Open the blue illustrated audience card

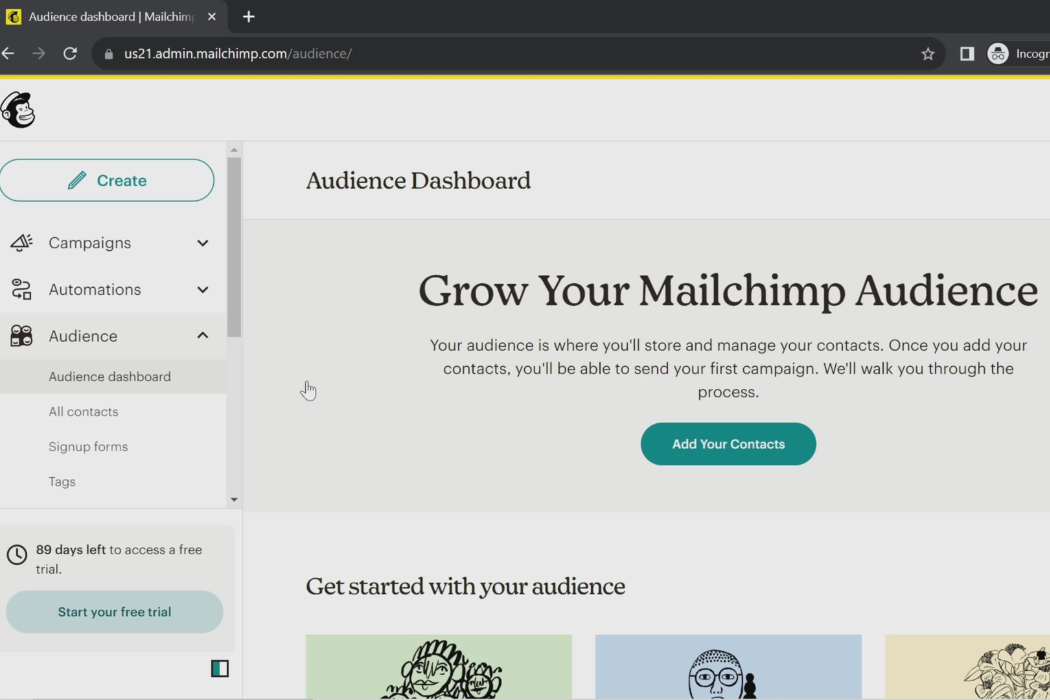click(x=728, y=667)
